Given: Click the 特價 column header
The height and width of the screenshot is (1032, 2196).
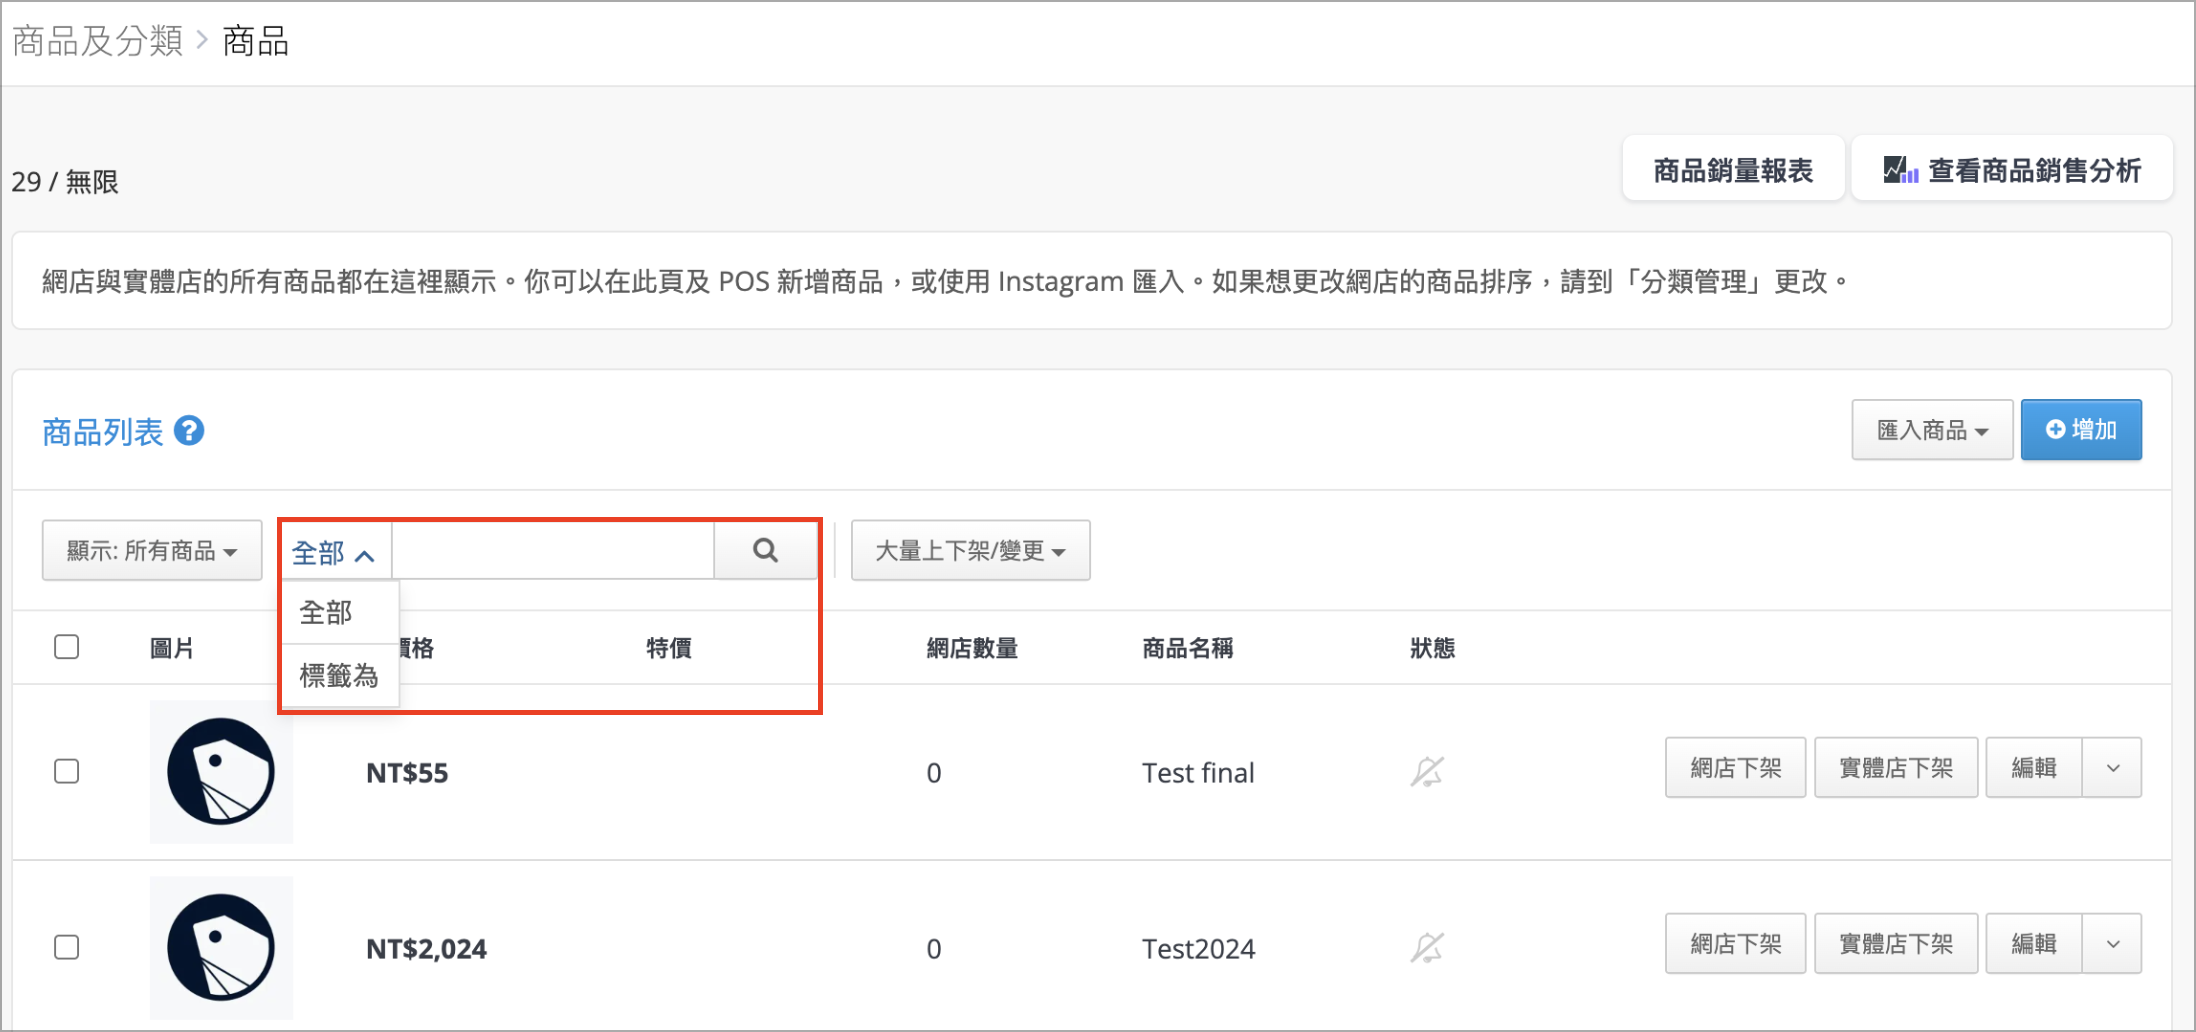Looking at the screenshot, I should [669, 648].
